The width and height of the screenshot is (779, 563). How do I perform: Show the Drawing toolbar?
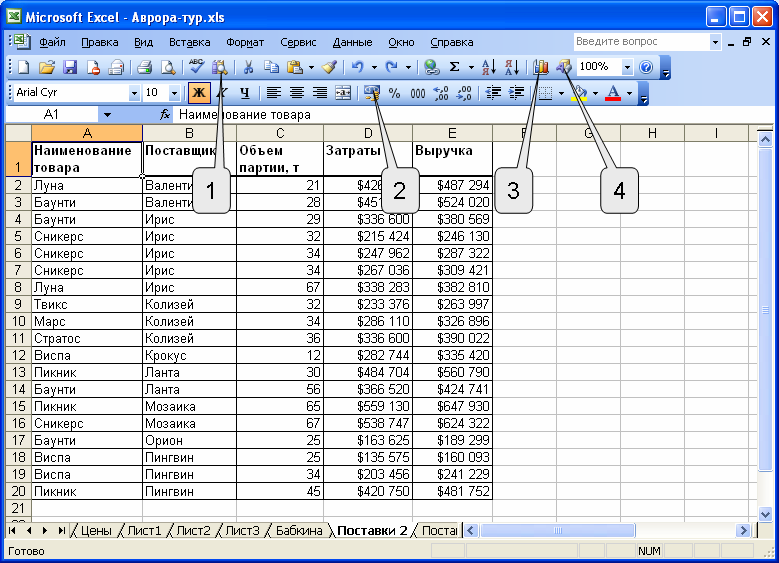(564, 67)
